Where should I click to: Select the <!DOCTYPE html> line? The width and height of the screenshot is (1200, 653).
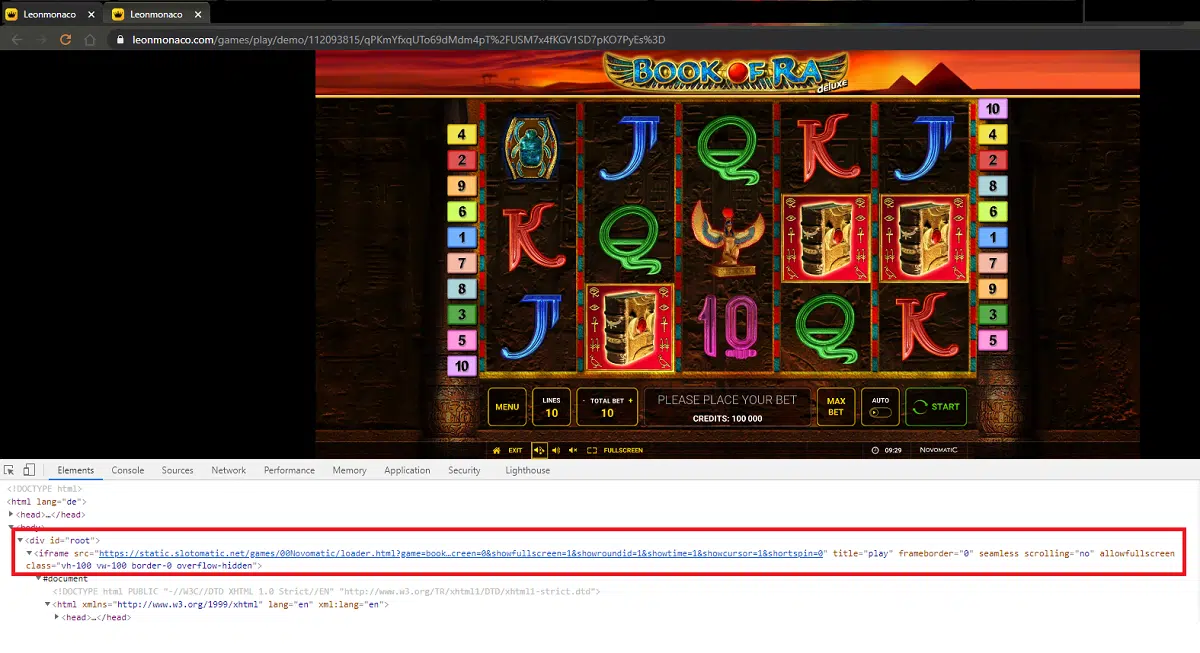pos(45,488)
